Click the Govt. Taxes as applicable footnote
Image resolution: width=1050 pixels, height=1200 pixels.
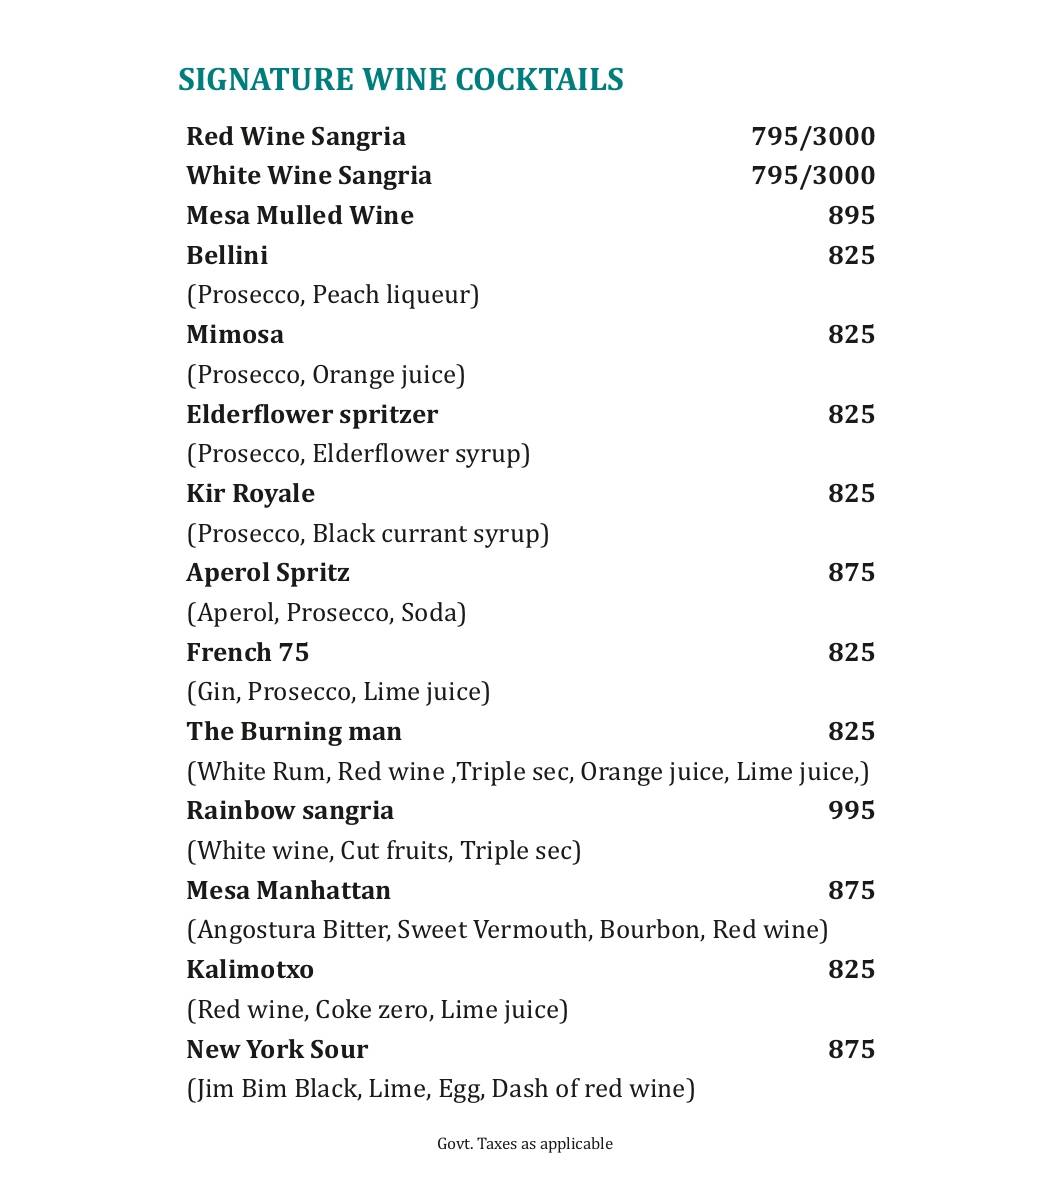(x=524, y=1143)
